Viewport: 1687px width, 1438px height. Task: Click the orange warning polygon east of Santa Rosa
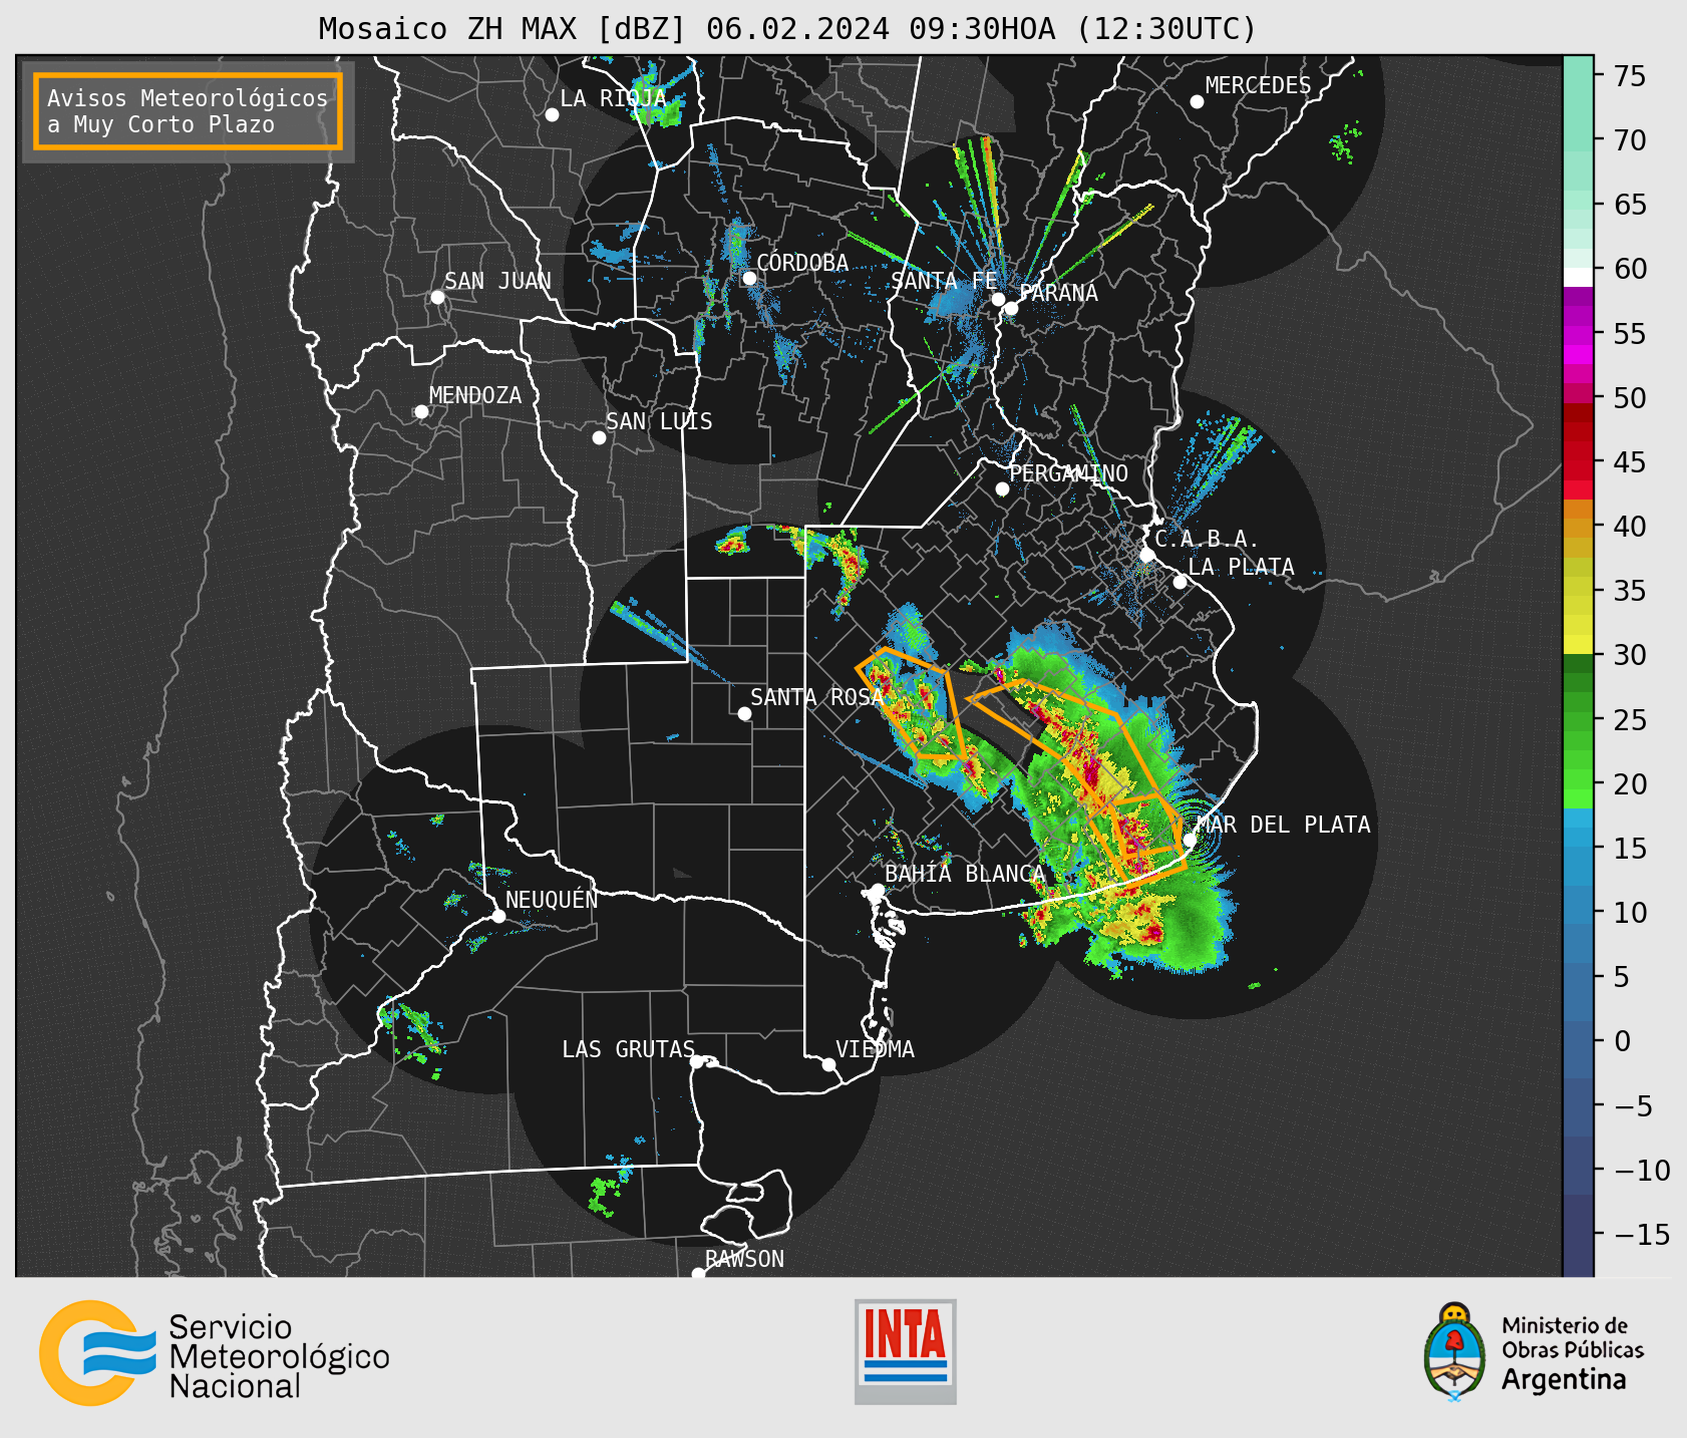click(x=912, y=703)
